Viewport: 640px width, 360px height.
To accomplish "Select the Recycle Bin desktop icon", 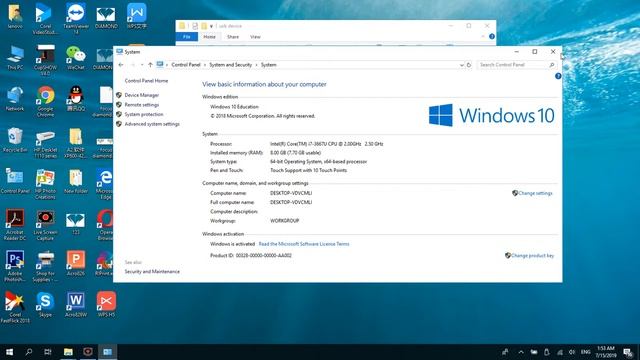I will point(15,140).
